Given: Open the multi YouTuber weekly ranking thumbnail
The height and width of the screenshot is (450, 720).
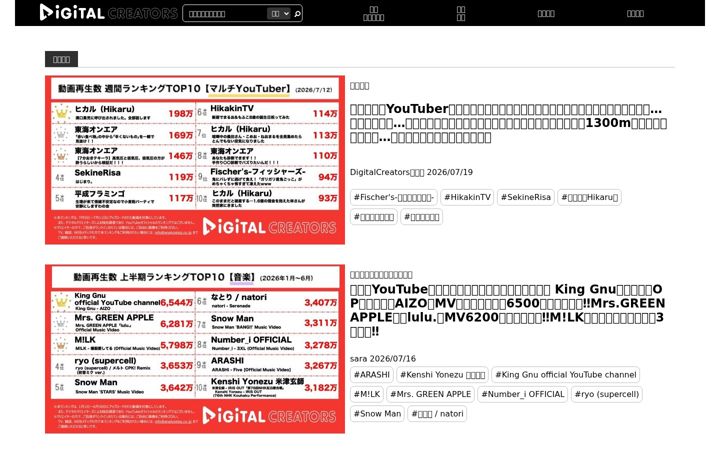Looking at the screenshot, I should click(x=195, y=160).
